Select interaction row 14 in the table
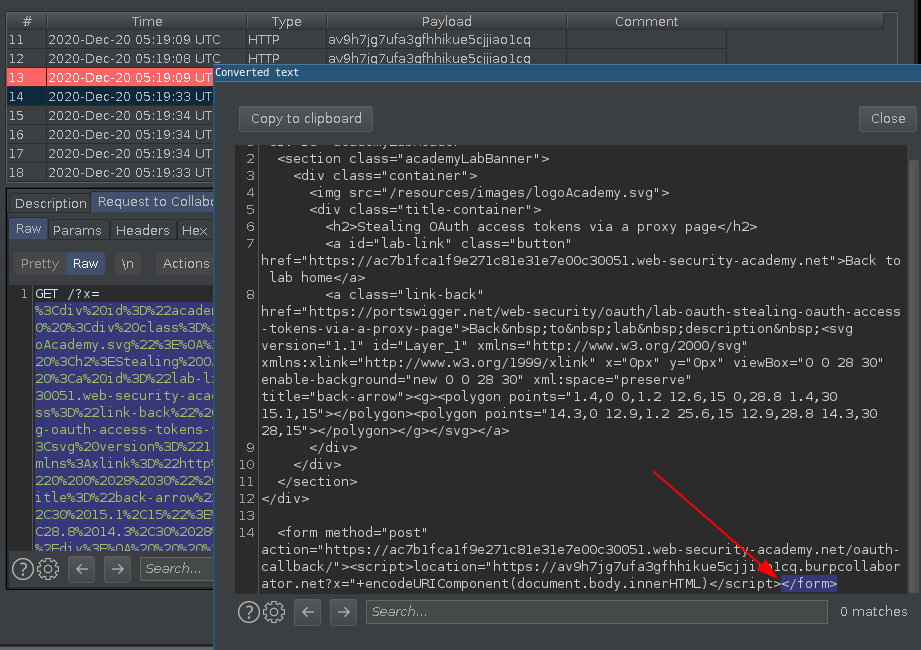This screenshot has height=650, width=921. pyautogui.click(x=110, y=96)
